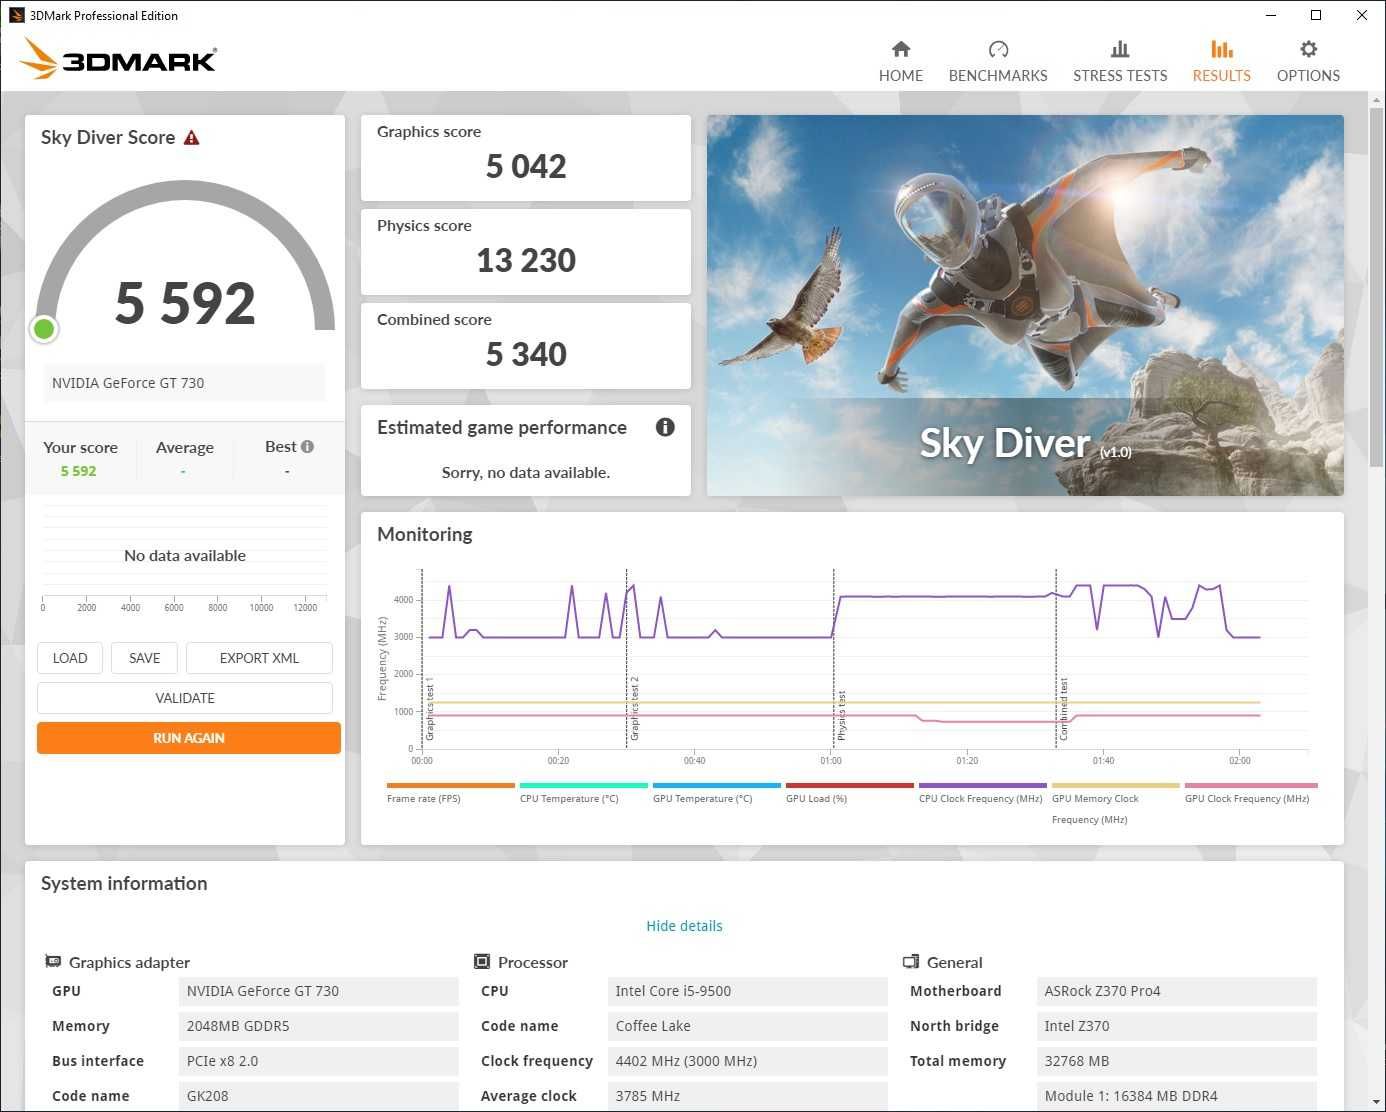Click the Physics test marker on chart

point(841,715)
